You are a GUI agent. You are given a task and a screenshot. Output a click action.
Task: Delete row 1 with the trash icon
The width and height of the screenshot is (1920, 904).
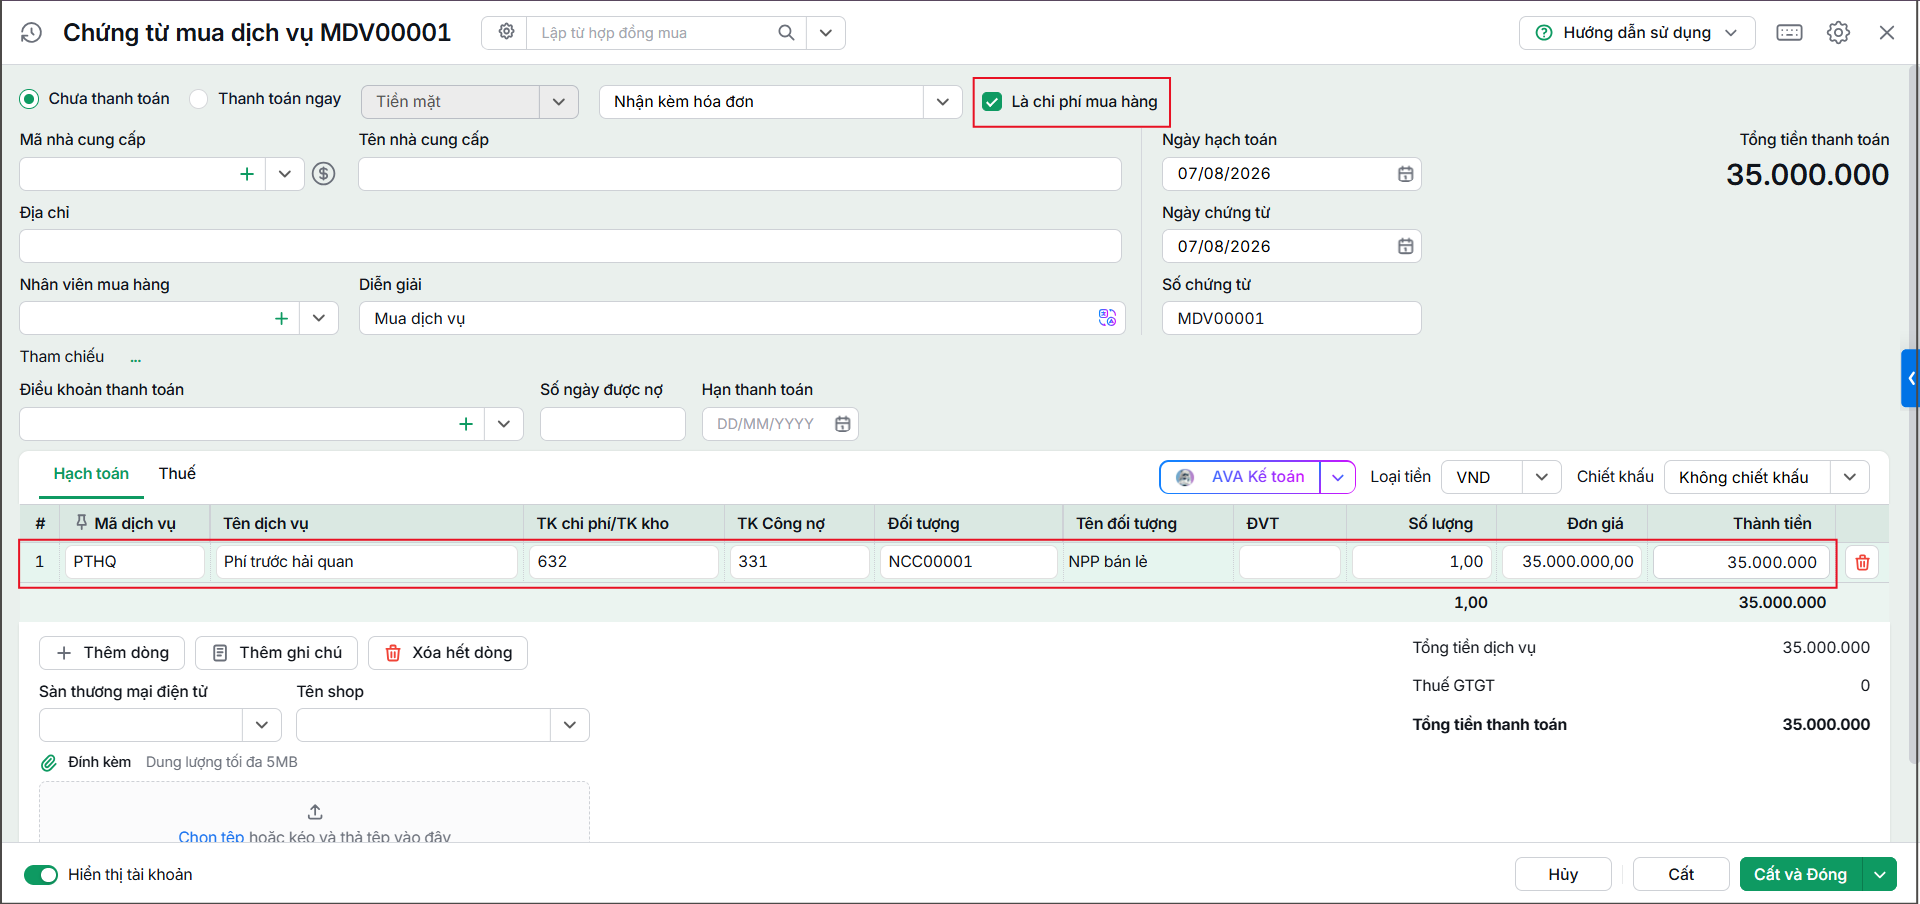coord(1862,562)
